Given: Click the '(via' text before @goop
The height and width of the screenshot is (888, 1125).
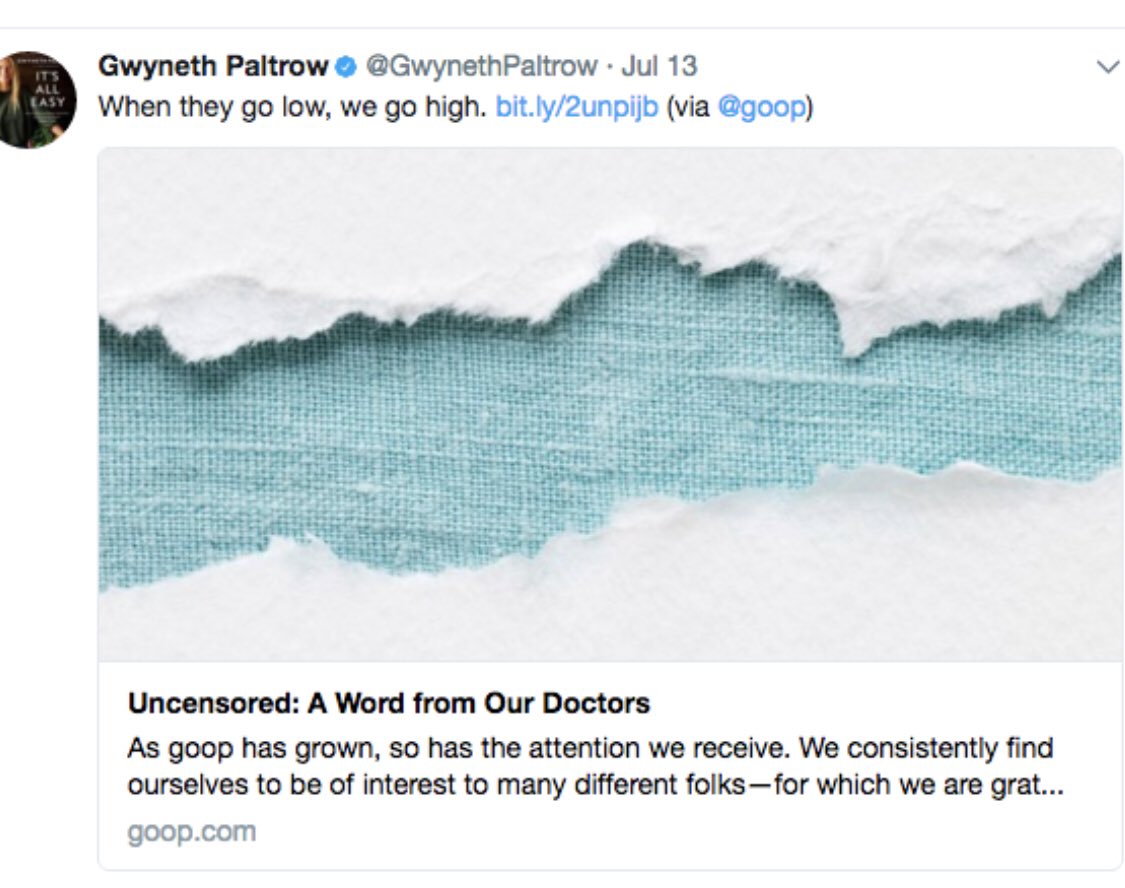Looking at the screenshot, I should 688,108.
